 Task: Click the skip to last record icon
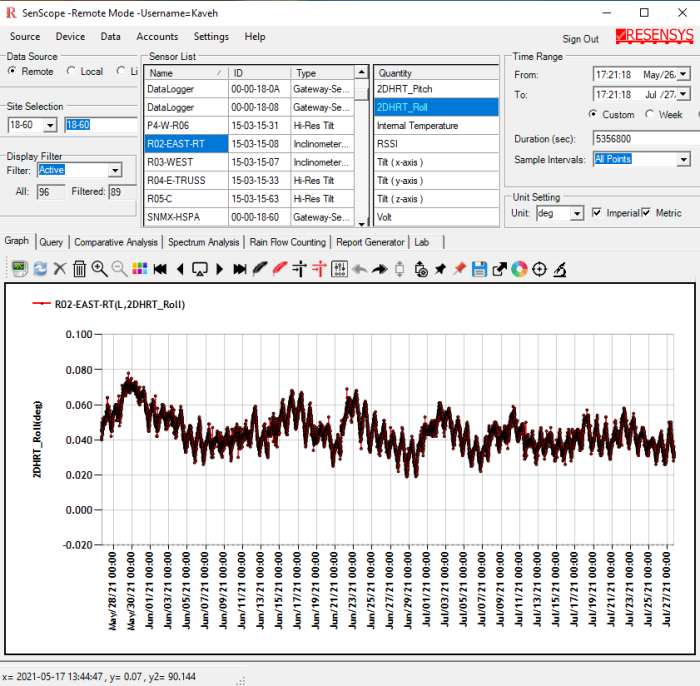(x=239, y=268)
